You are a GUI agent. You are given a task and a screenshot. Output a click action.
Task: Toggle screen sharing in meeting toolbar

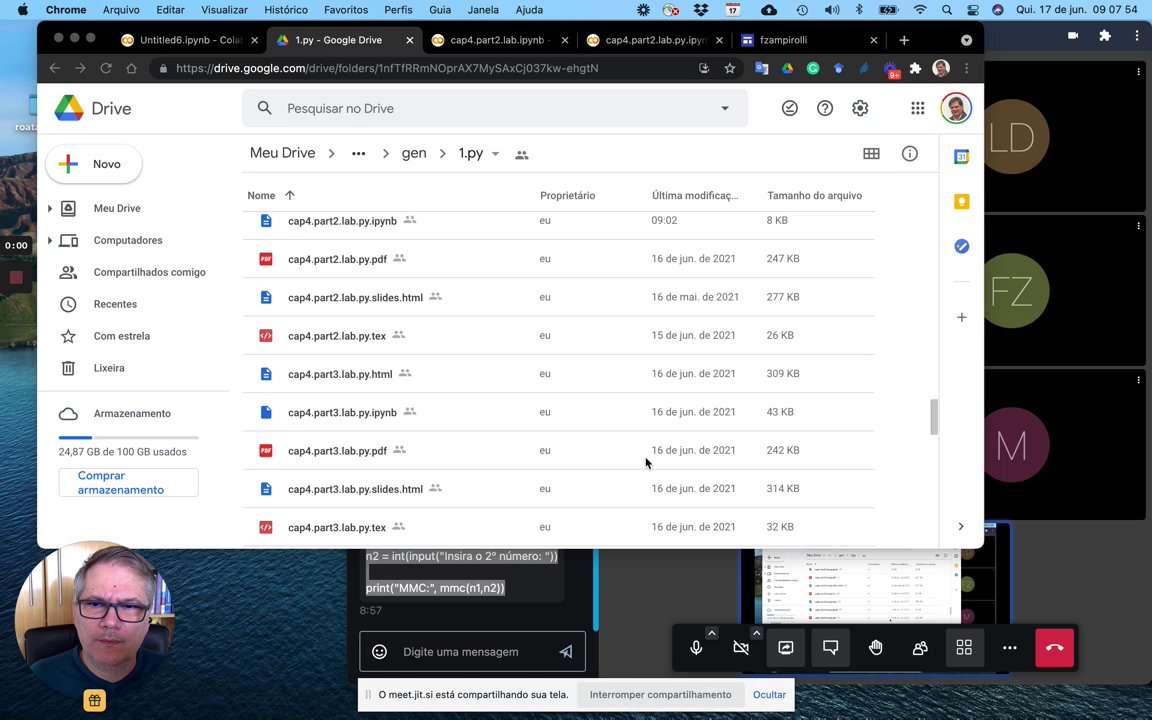coord(785,647)
